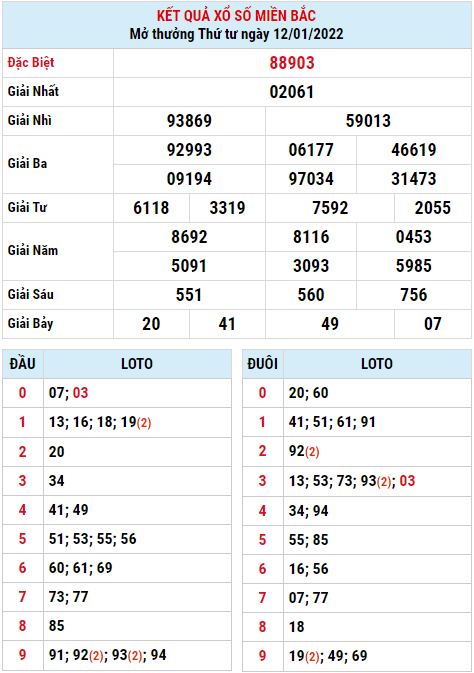474x673 pixels.
Task: Select ĐUÔI row 6 values 16; 56
Action: click(x=308, y=569)
